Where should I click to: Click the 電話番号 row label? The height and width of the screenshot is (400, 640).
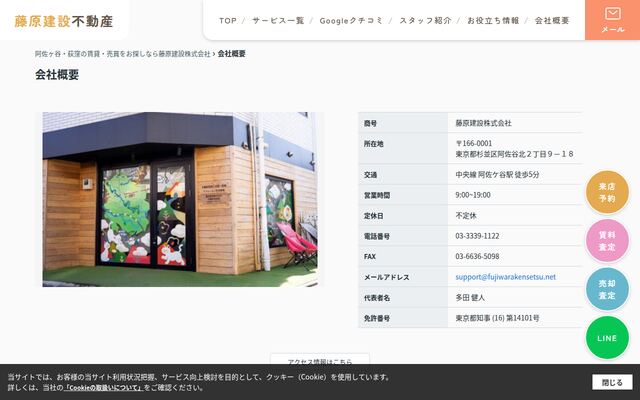point(377,236)
